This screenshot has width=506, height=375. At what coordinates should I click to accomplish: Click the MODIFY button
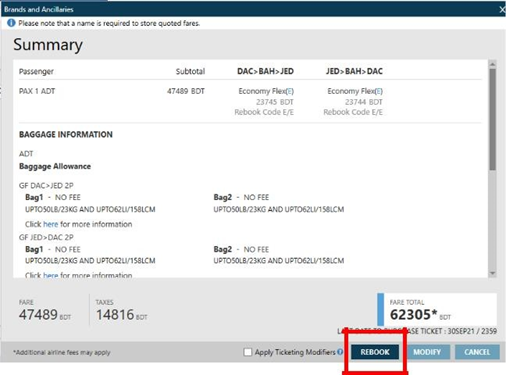(427, 352)
